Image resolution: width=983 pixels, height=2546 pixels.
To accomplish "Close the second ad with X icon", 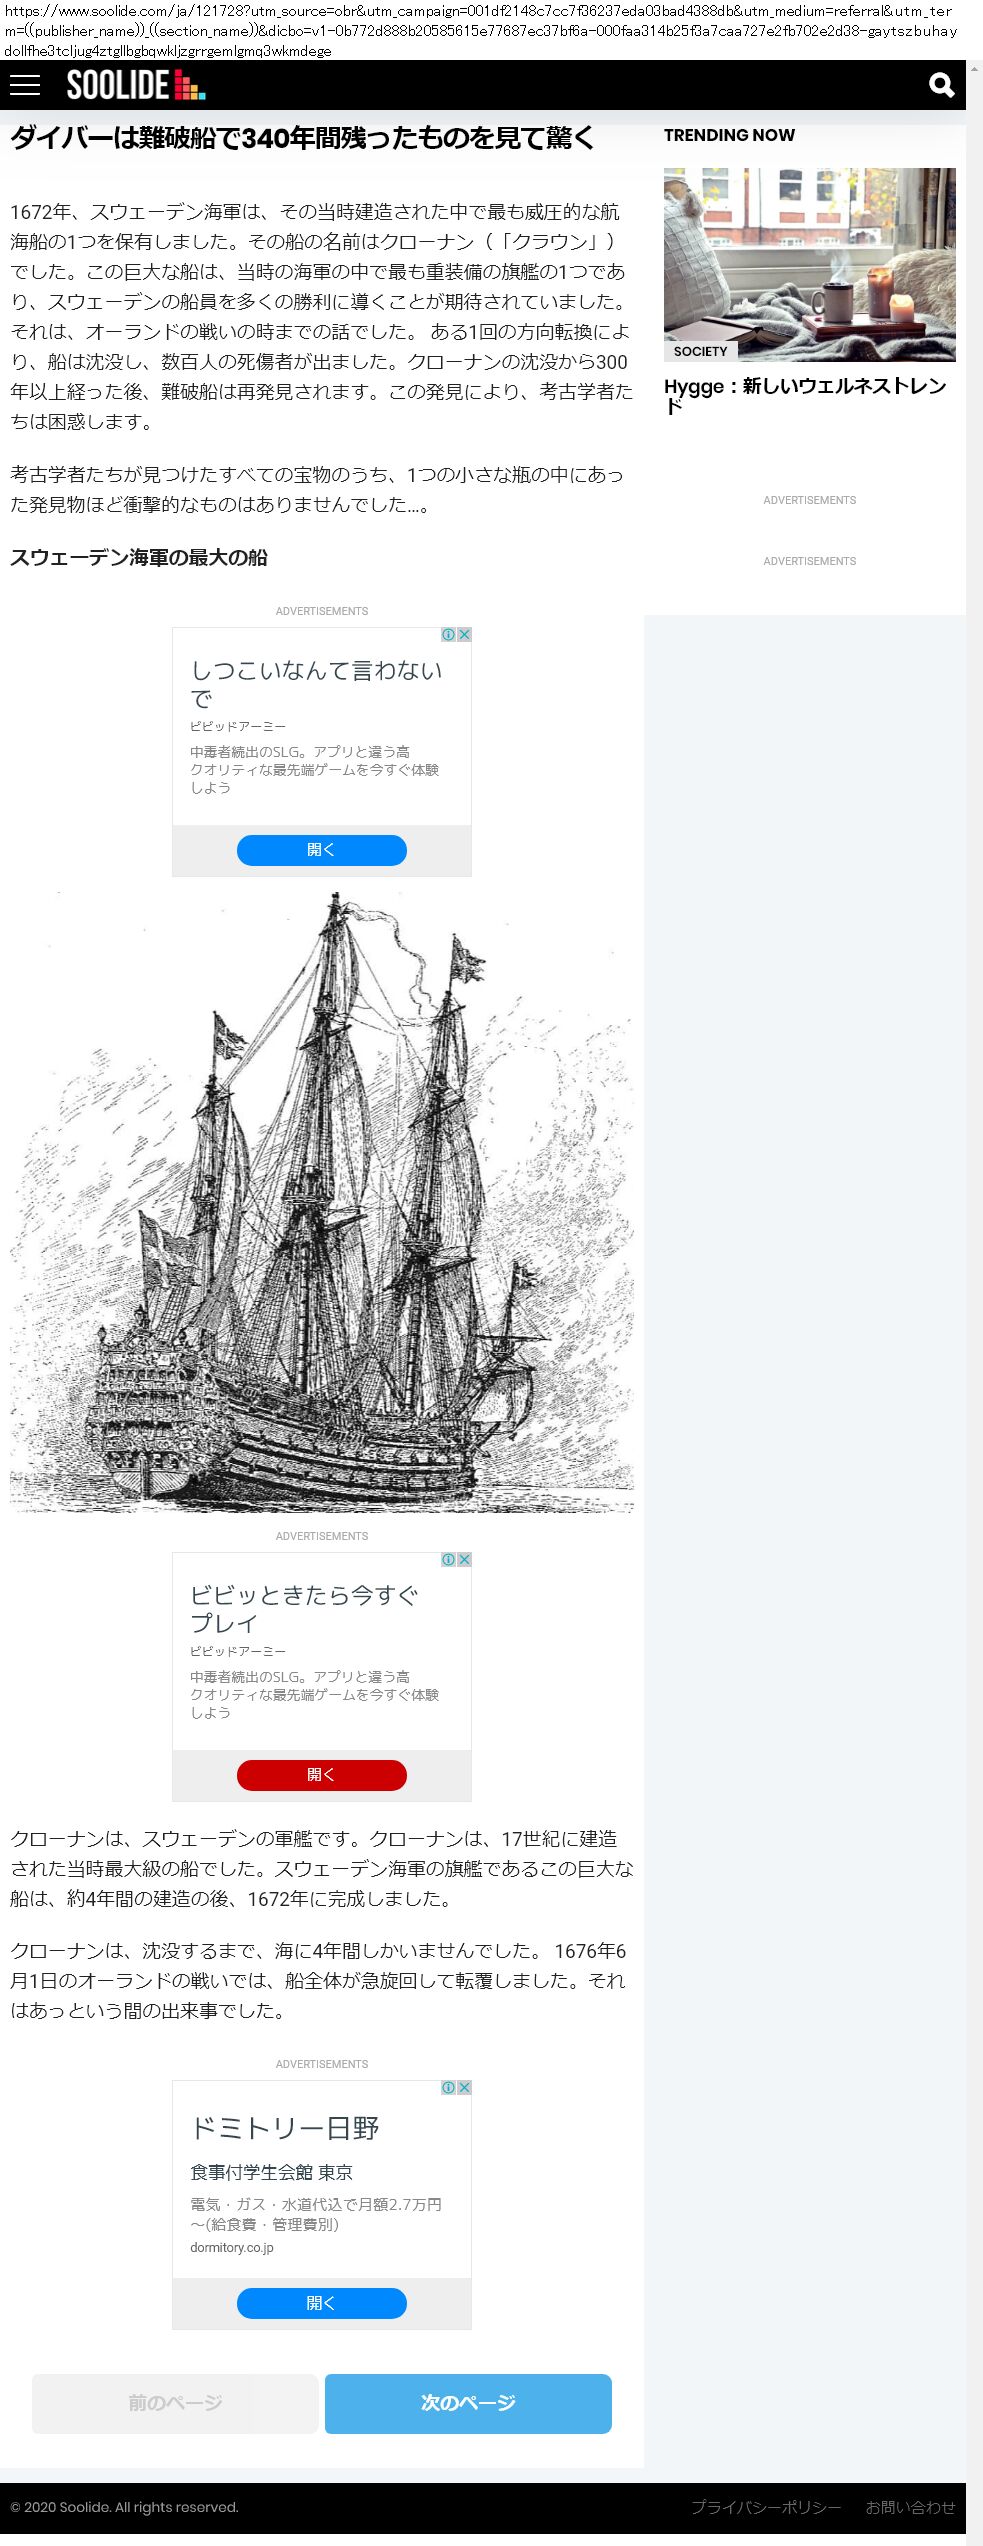I will coord(464,1560).
